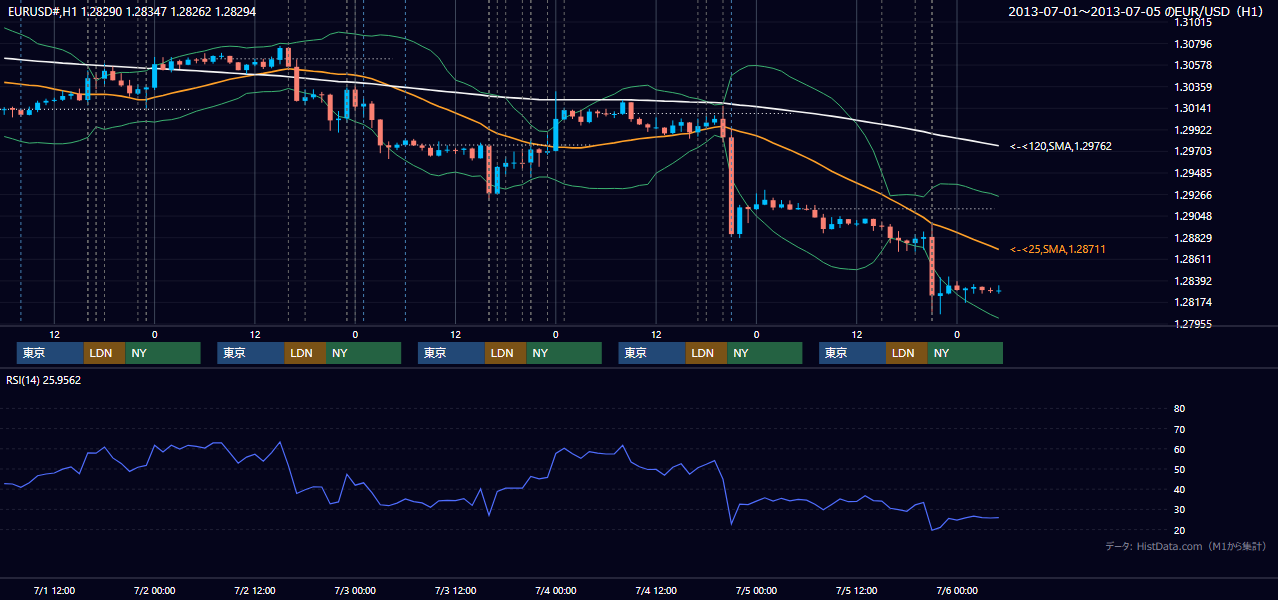
Task: Click the RSI 80 level label
Action: pos(1179,409)
